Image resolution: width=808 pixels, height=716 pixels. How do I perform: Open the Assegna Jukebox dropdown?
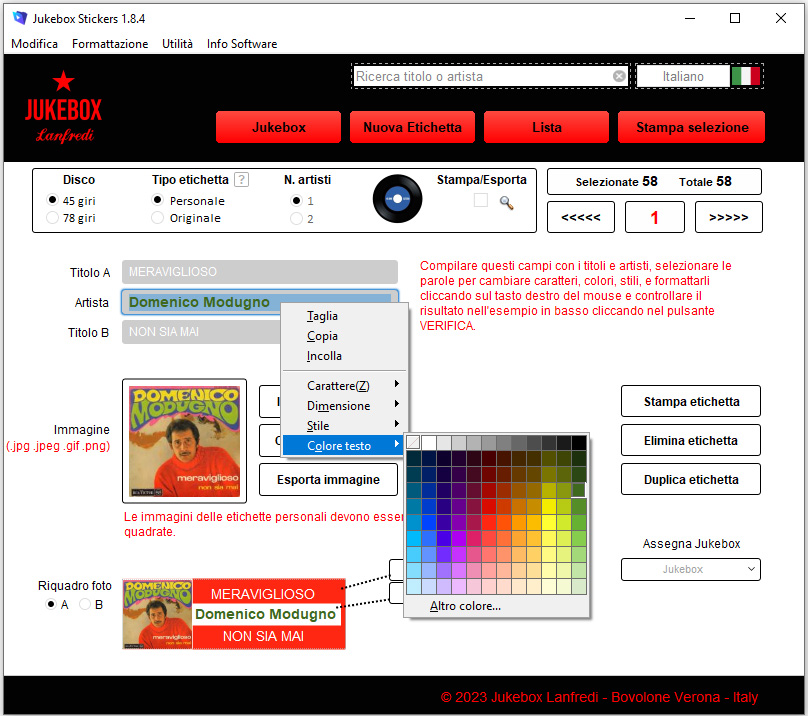[691, 570]
